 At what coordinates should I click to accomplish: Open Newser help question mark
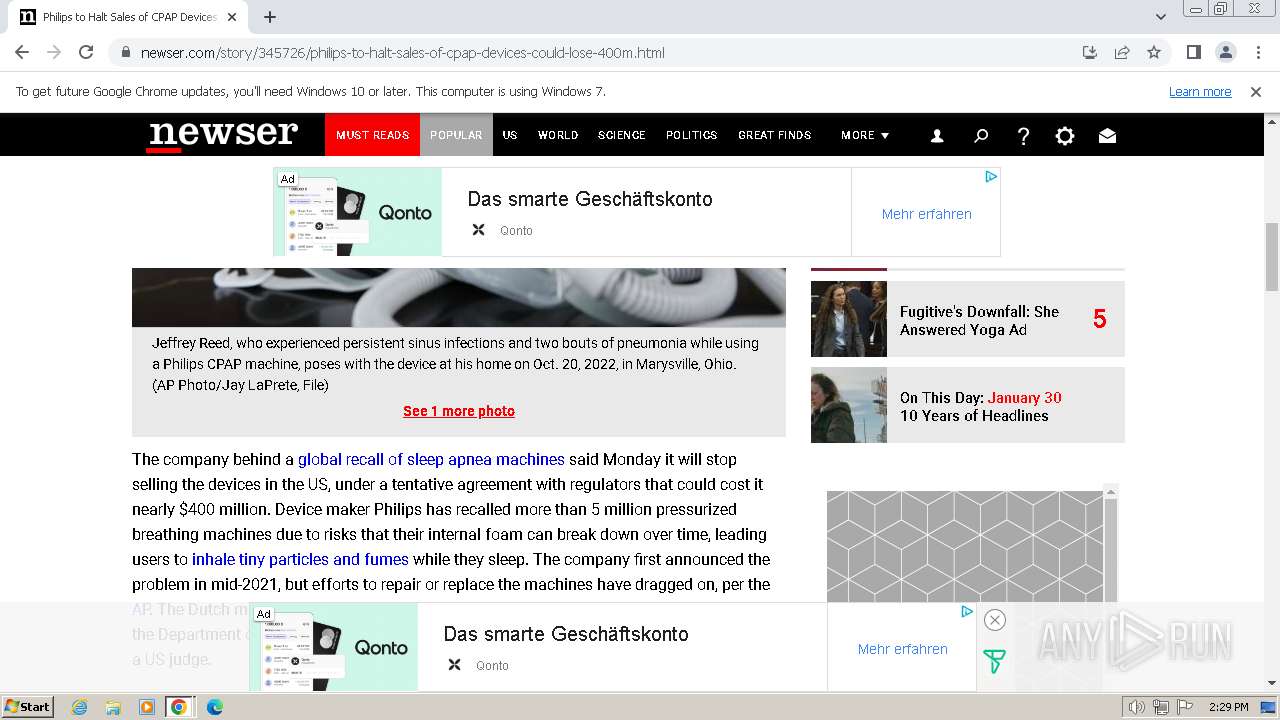coord(1023,136)
